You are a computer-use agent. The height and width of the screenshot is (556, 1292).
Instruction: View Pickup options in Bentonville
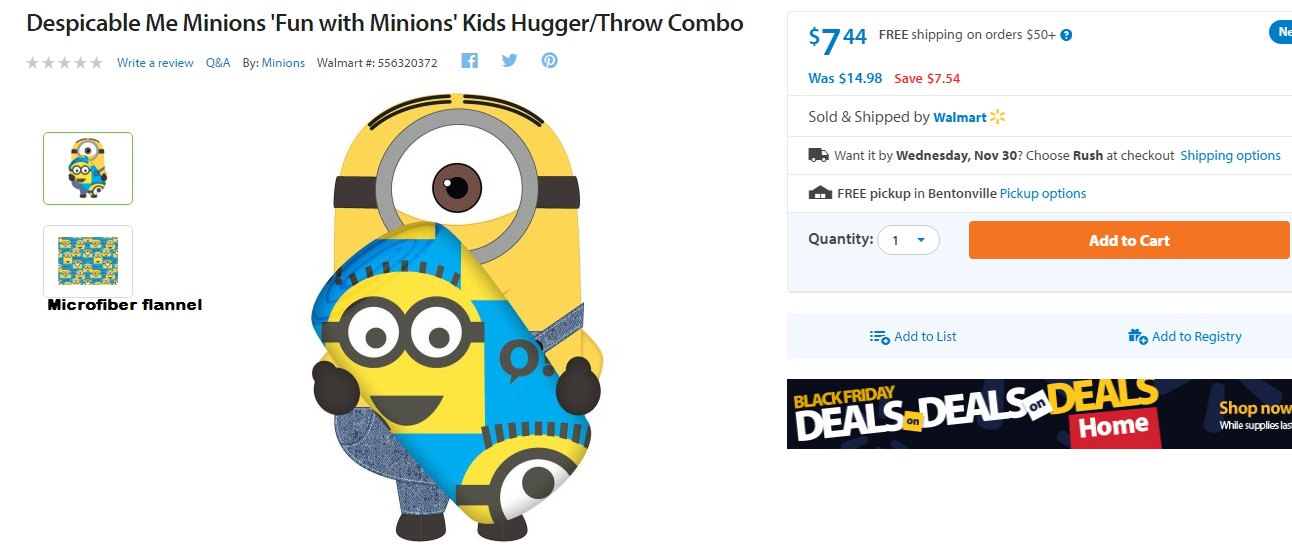[x=1042, y=193]
